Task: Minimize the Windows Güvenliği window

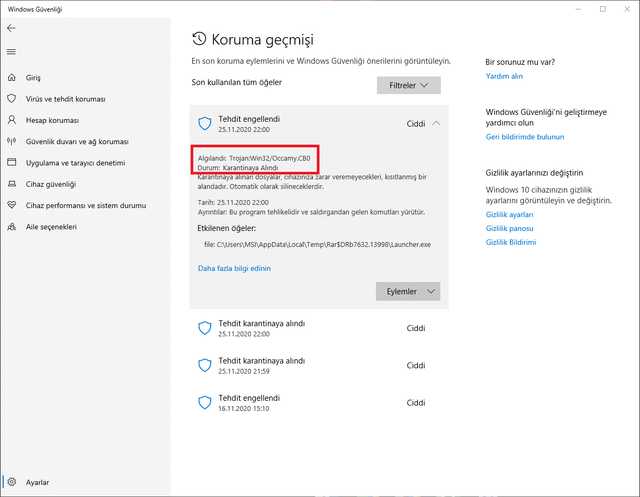Action: pos(578,9)
